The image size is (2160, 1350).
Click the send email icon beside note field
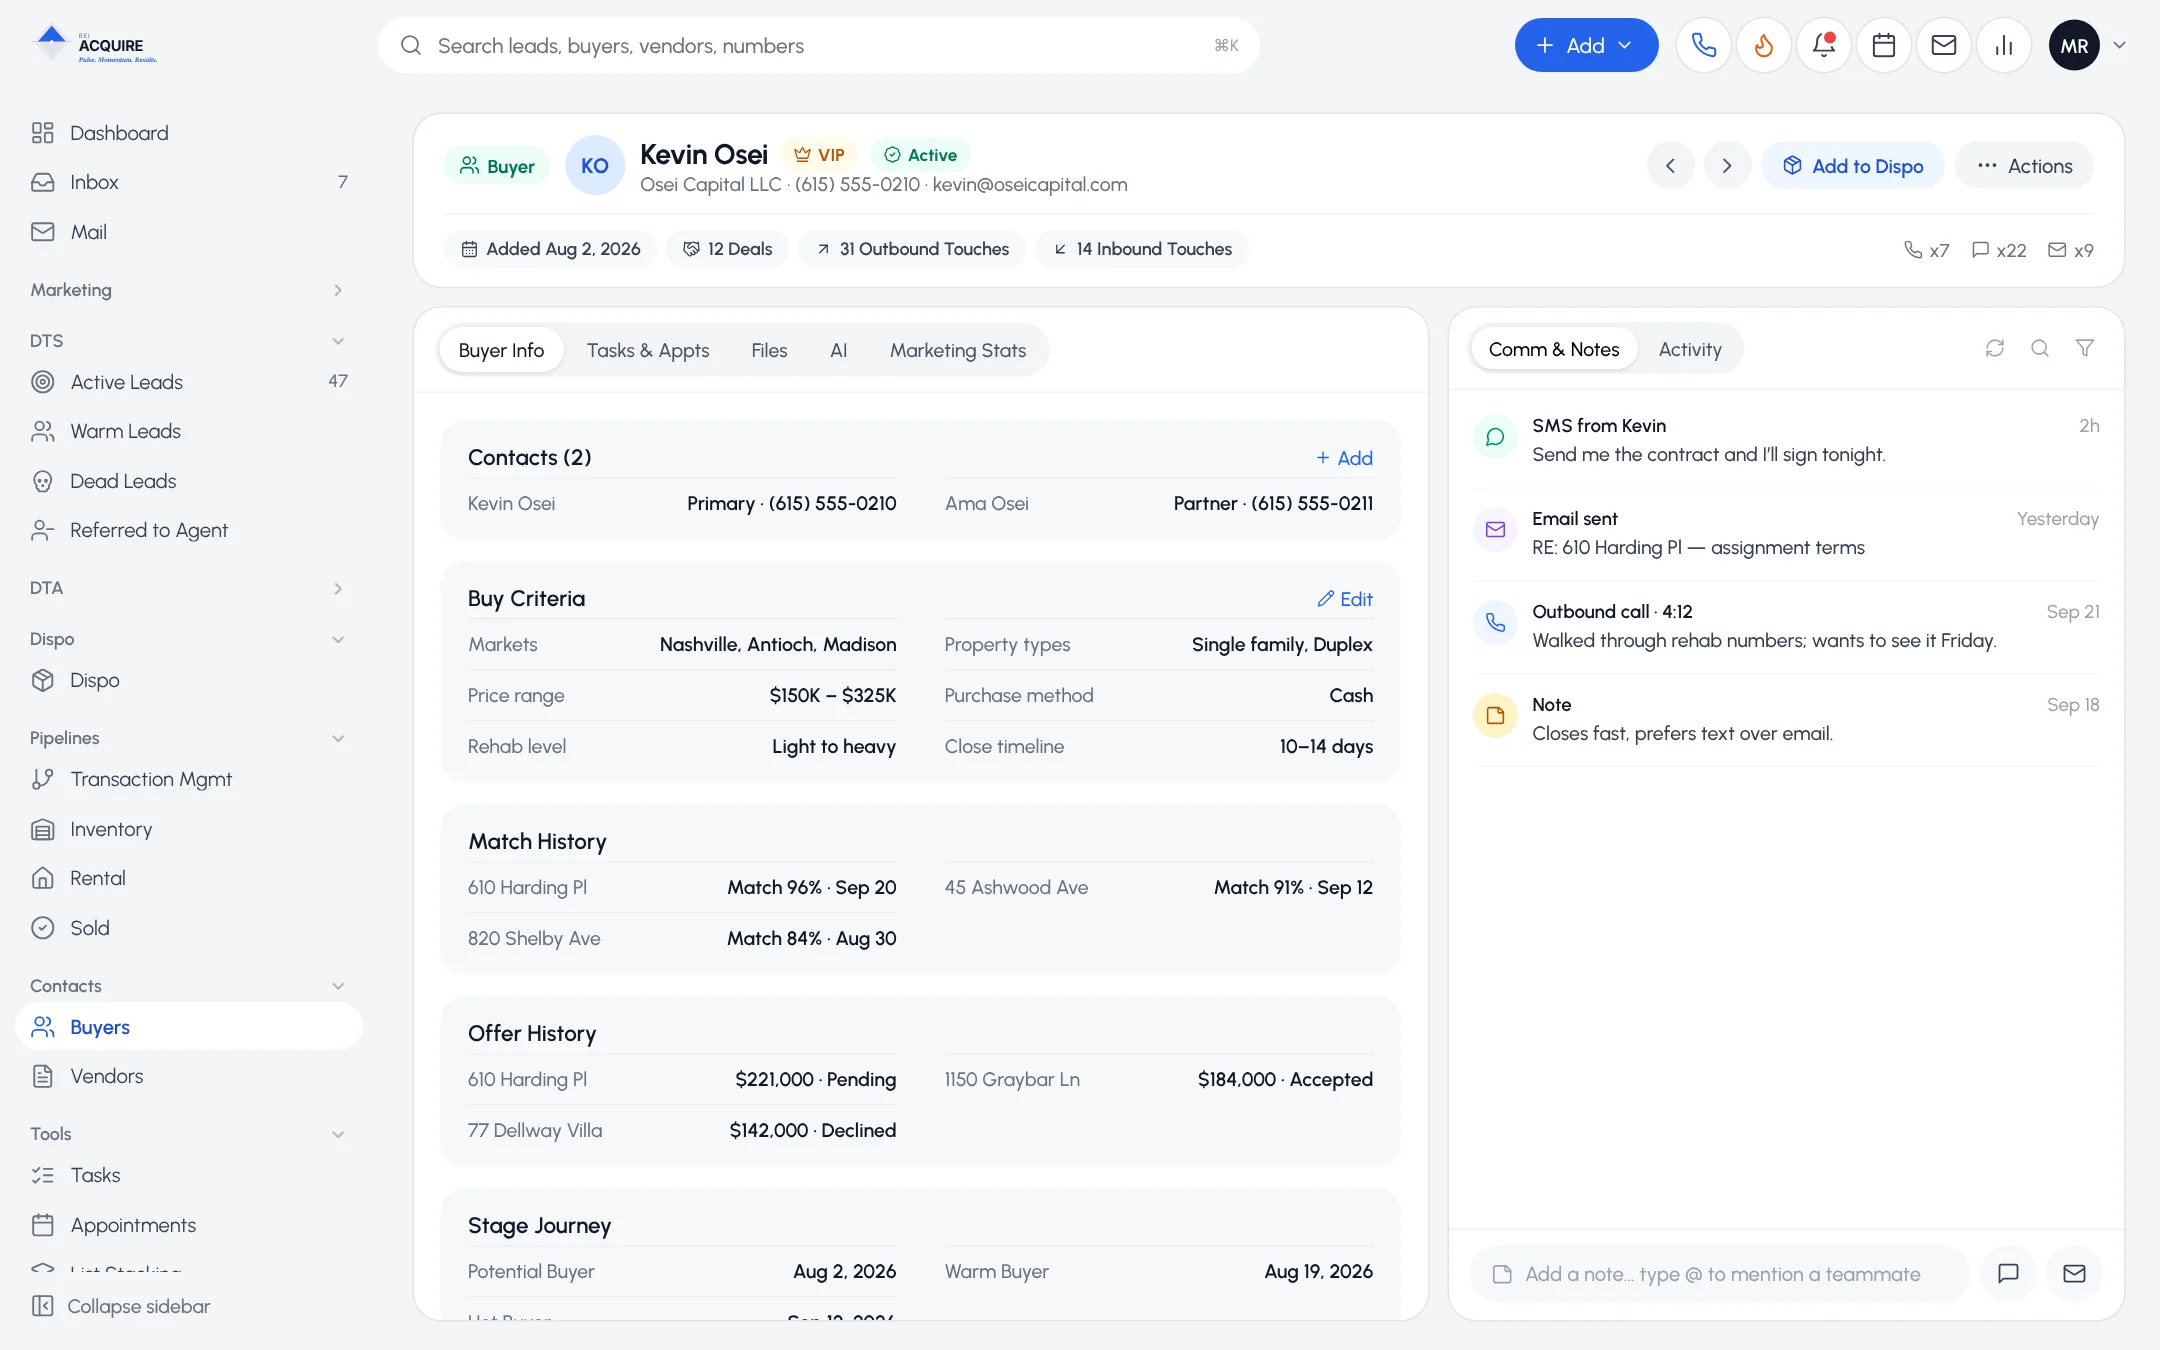tap(2075, 1273)
